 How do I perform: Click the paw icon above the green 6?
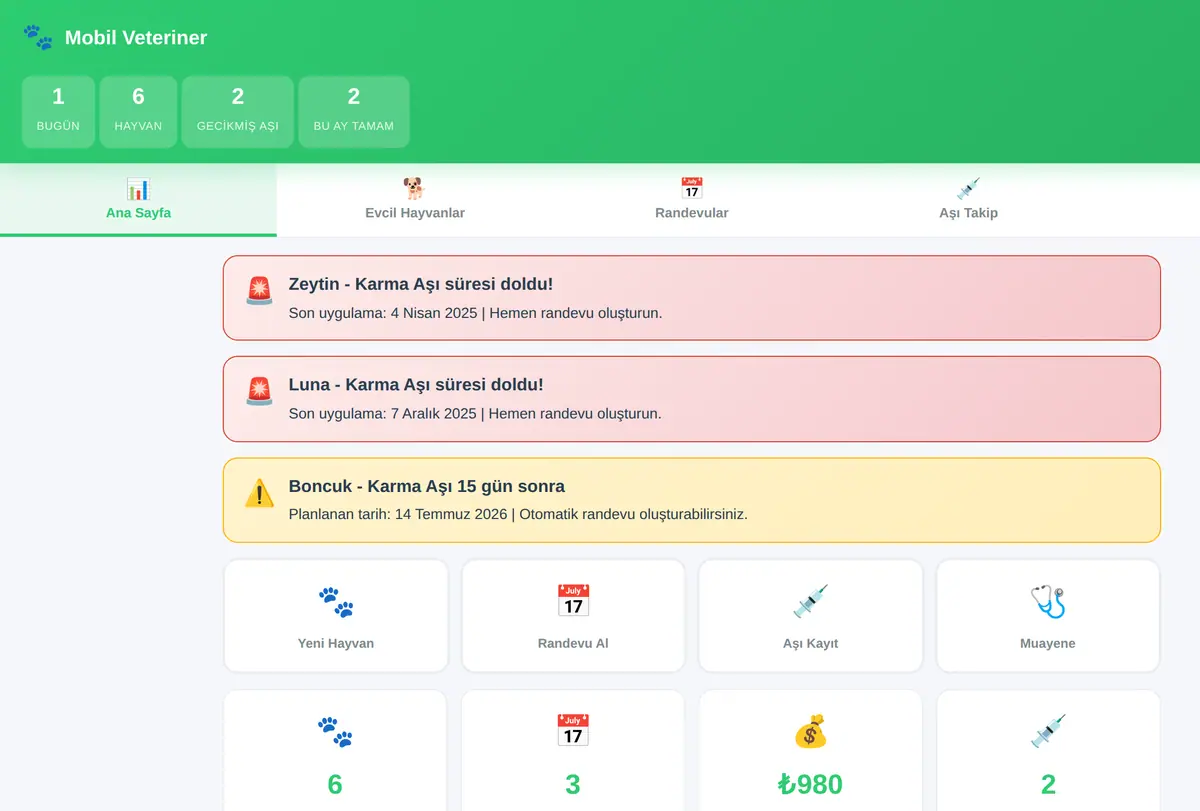click(335, 732)
